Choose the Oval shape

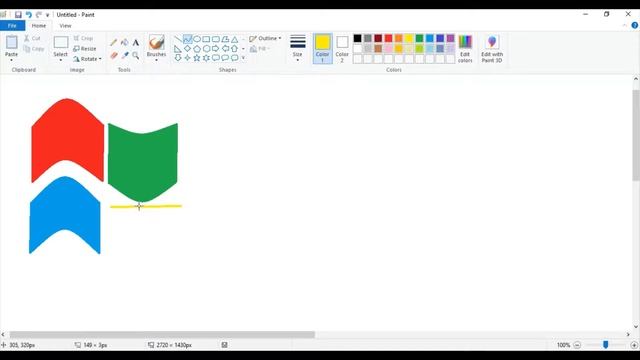[x=197, y=39]
